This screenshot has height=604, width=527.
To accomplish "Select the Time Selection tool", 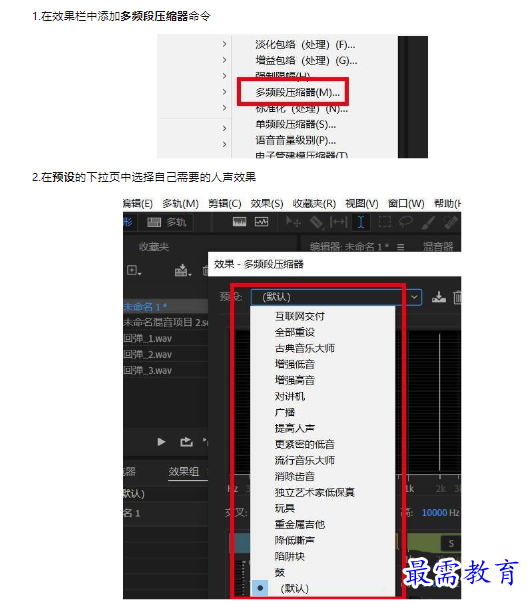I will pos(361,222).
